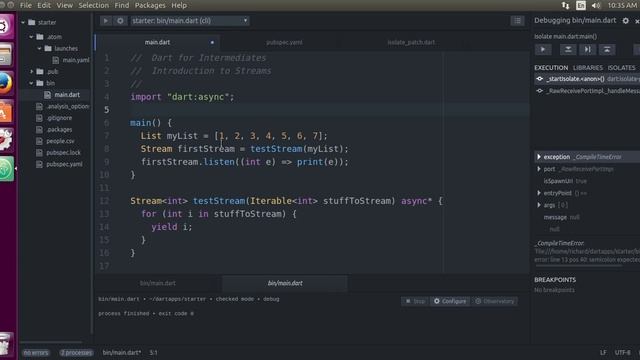Open system settings from the dock
This screenshot has height=360, width=640.
click(x=6, y=140)
